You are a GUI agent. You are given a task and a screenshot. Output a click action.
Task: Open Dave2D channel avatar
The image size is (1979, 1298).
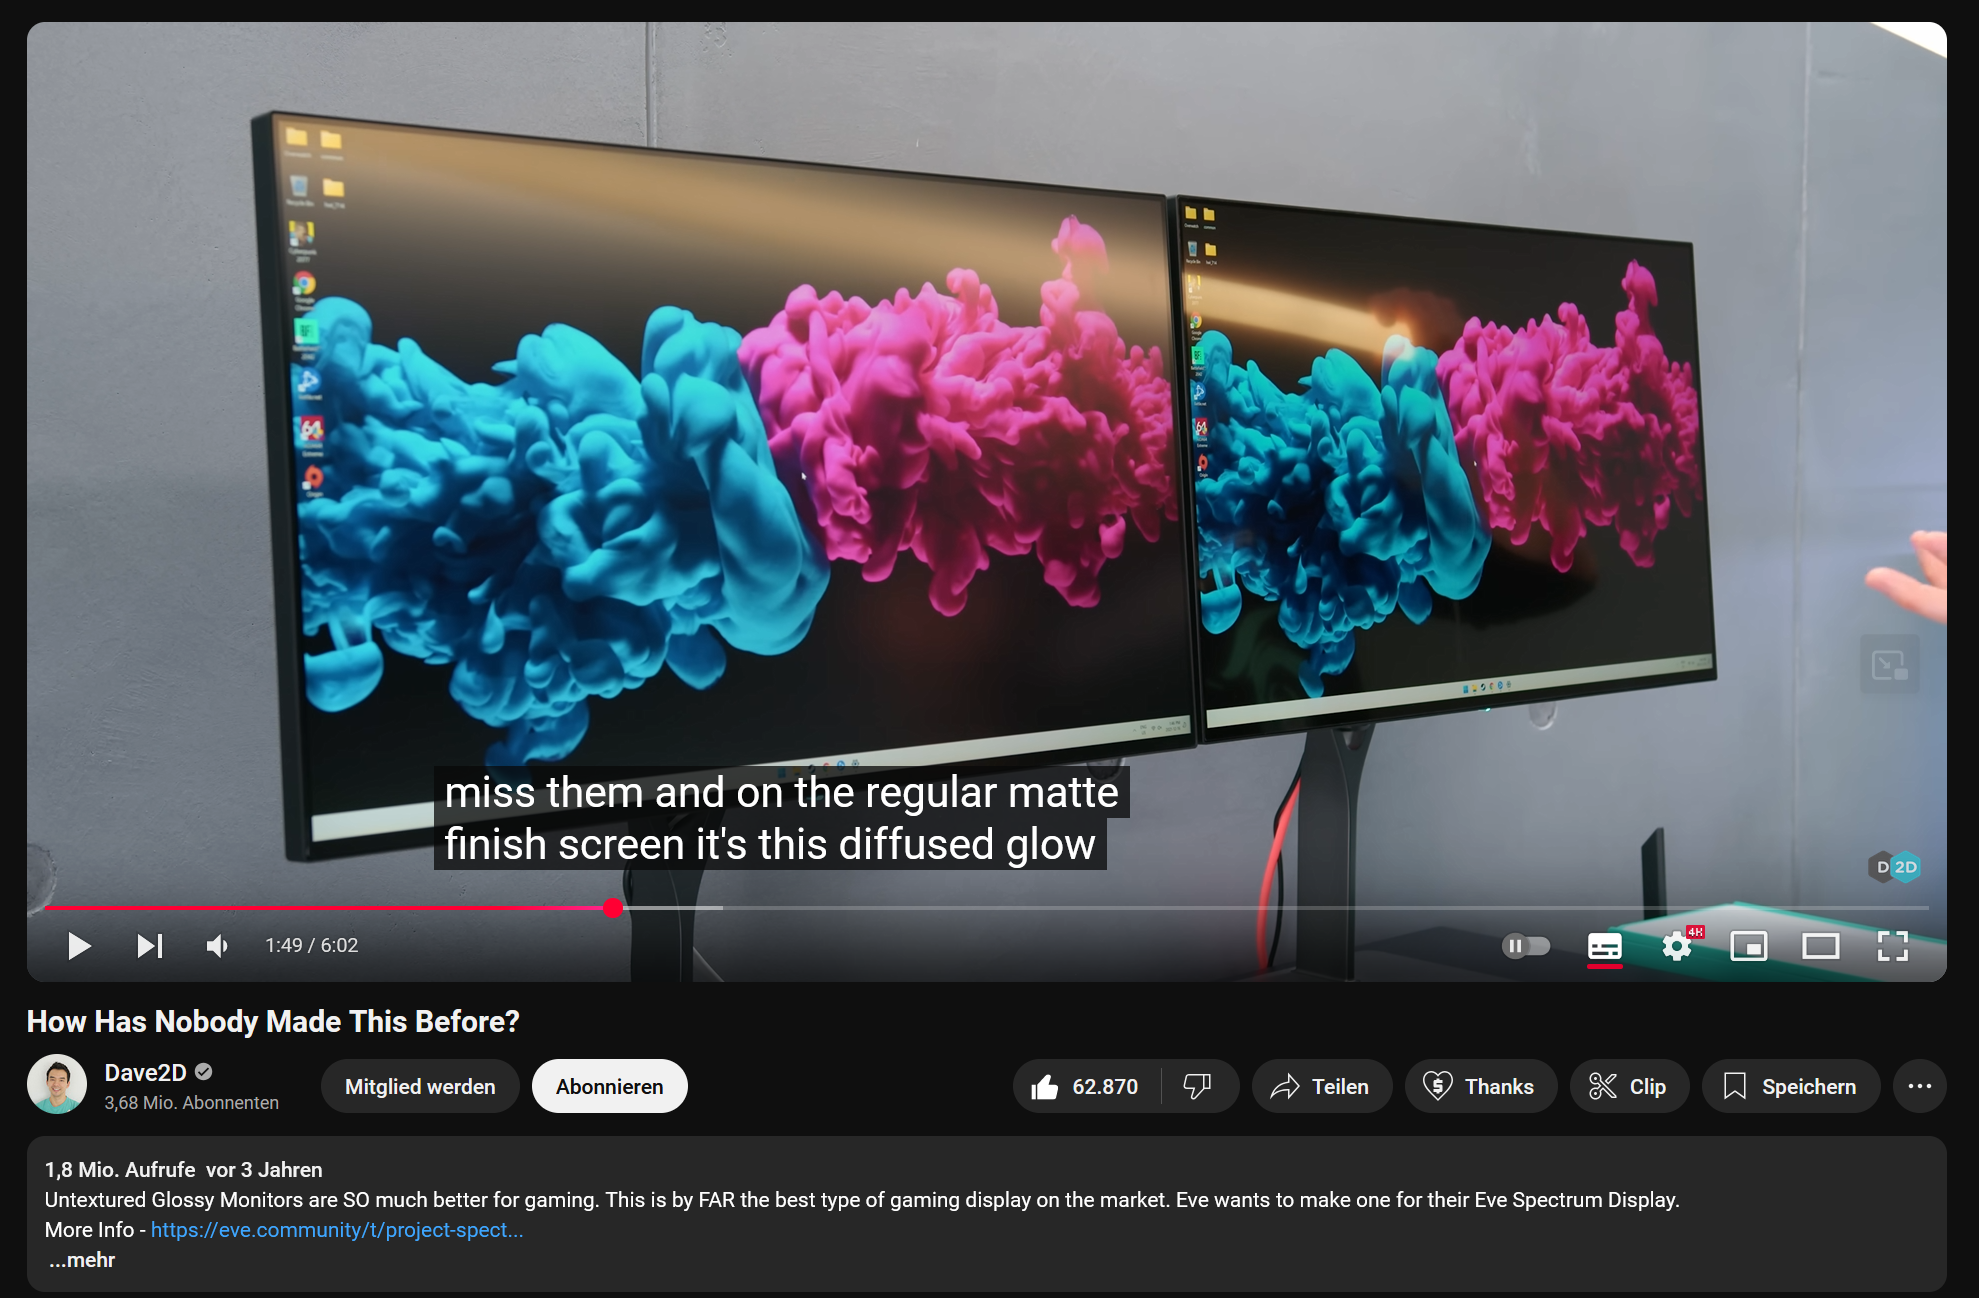tap(57, 1084)
